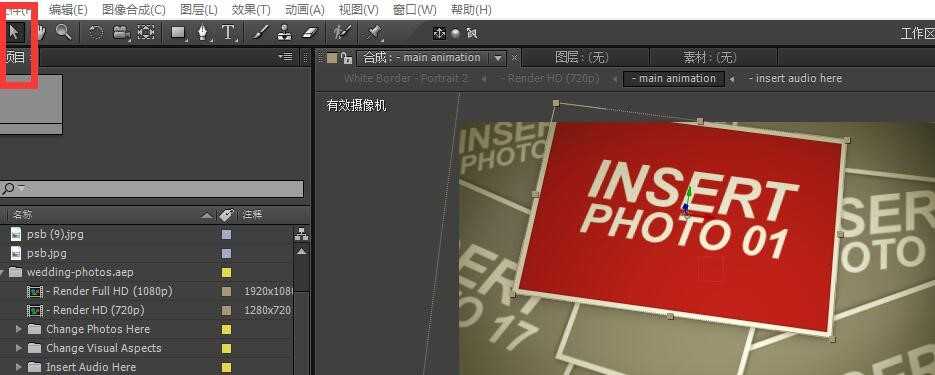
Task: Switch to the 图层: (无) tab
Action: click(581, 57)
